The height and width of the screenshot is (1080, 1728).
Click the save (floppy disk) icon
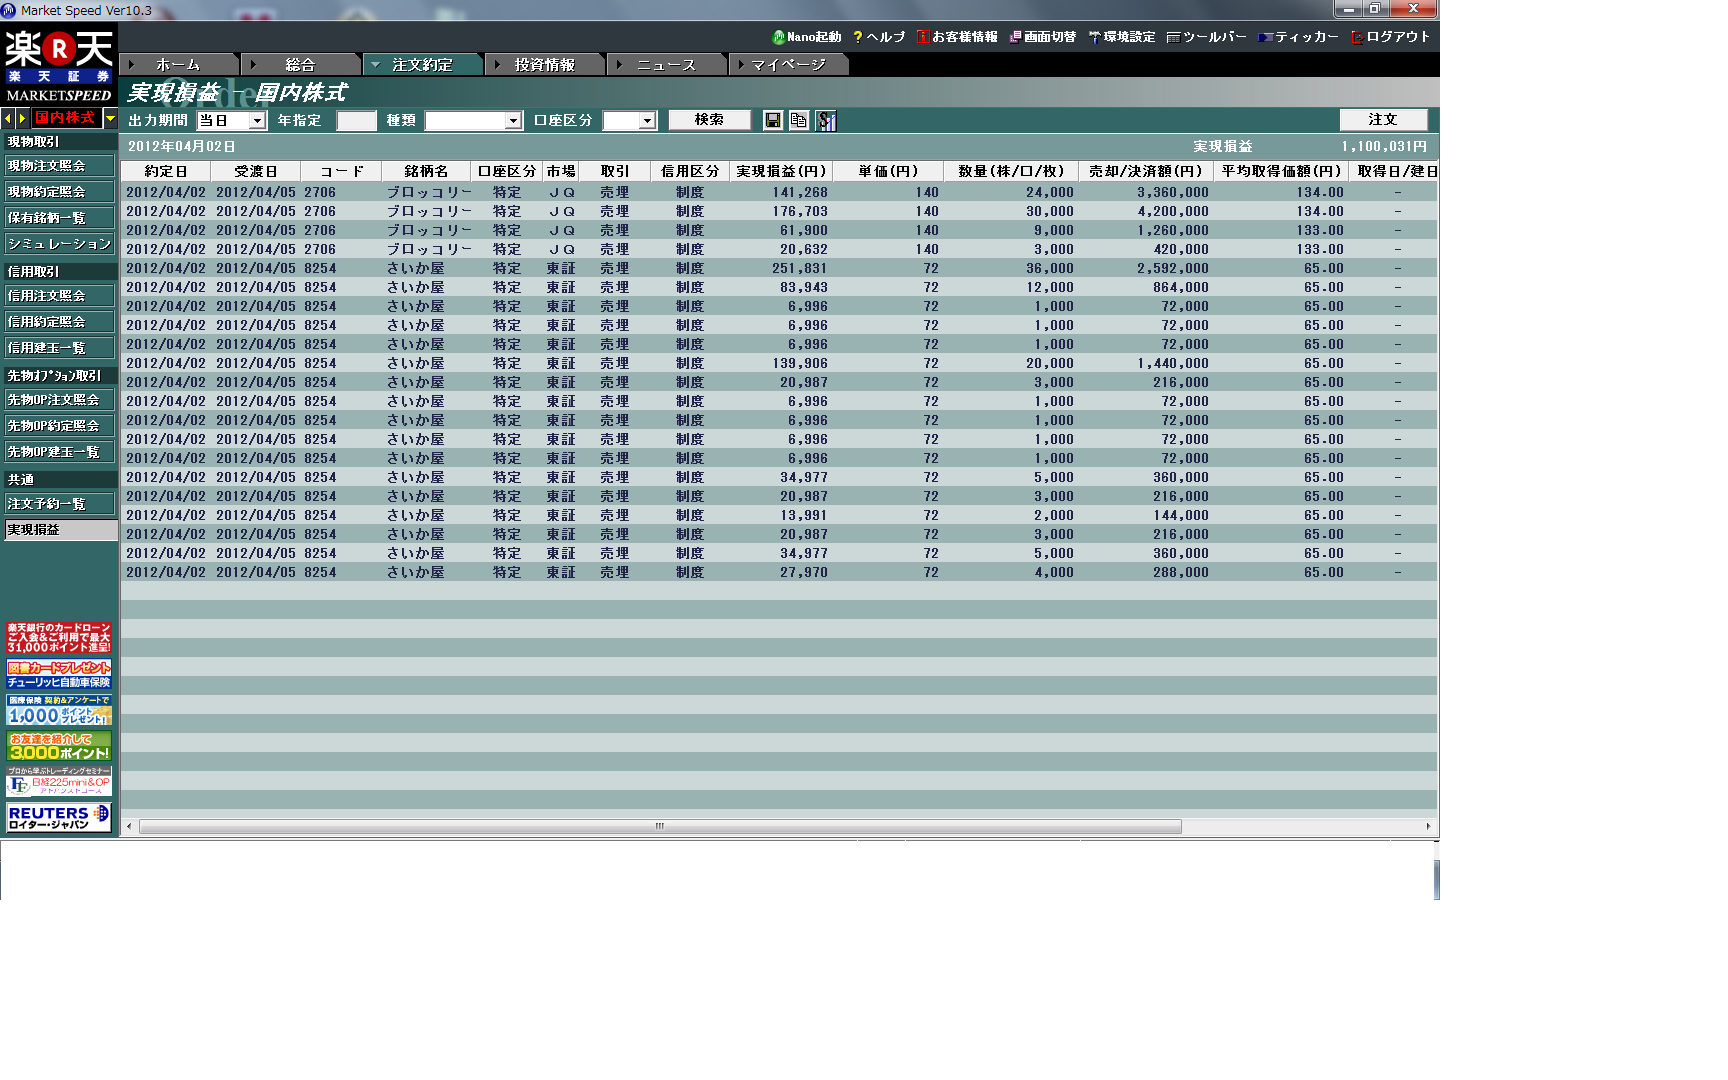773,120
